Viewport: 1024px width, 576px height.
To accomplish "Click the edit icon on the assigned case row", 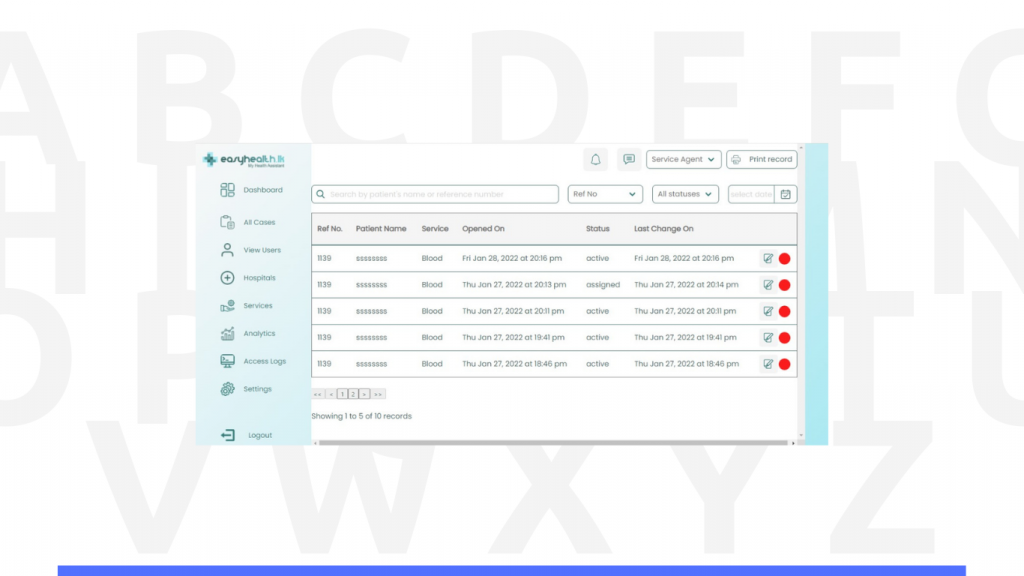I will [768, 285].
